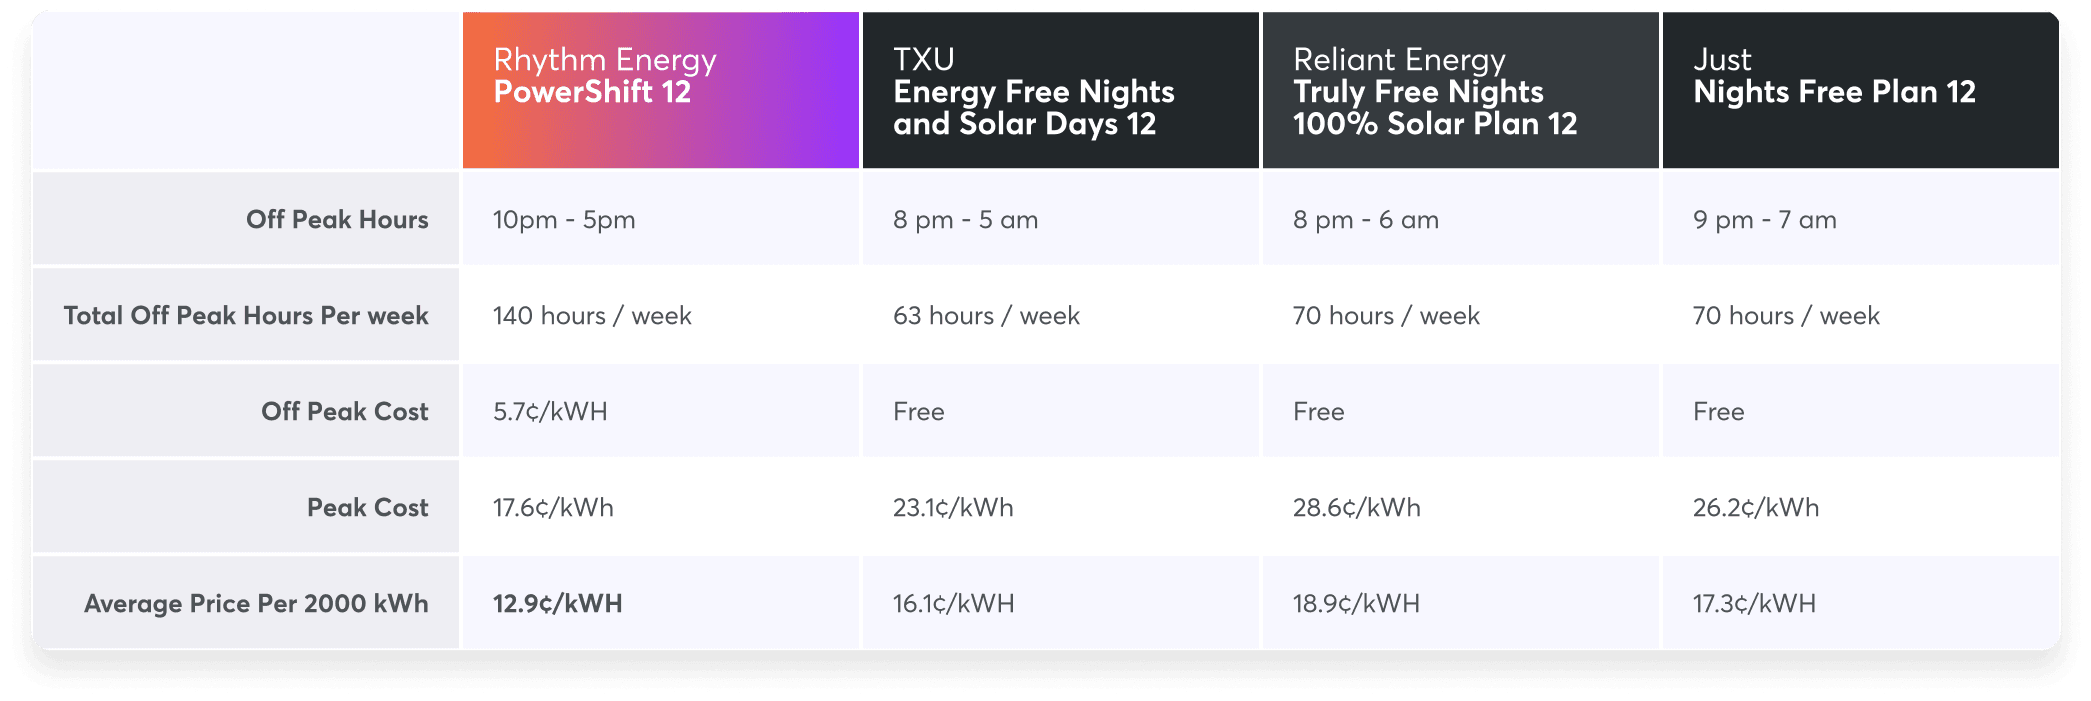This screenshot has width=2091, height=701.
Task: Click the 140 hours / week cell
Action: [592, 316]
